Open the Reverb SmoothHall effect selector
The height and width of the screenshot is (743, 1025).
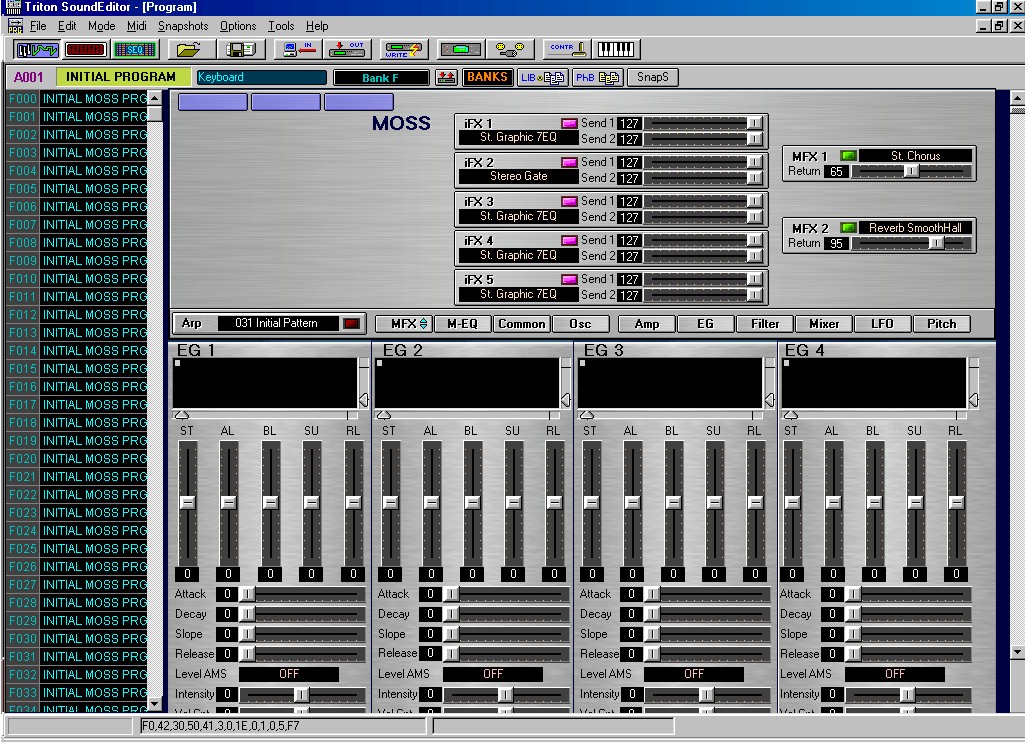click(x=914, y=228)
